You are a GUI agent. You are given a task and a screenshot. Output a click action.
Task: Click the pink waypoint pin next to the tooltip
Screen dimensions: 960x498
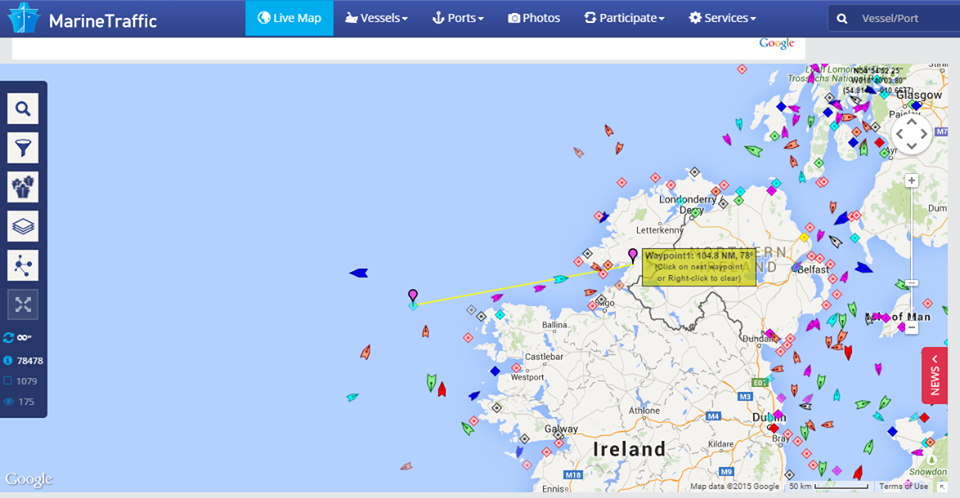click(x=633, y=255)
